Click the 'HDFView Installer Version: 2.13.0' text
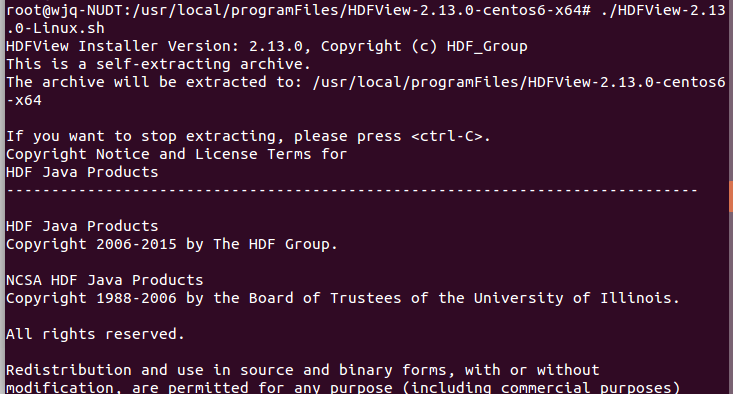The image size is (733, 394). pyautogui.click(x=154, y=46)
